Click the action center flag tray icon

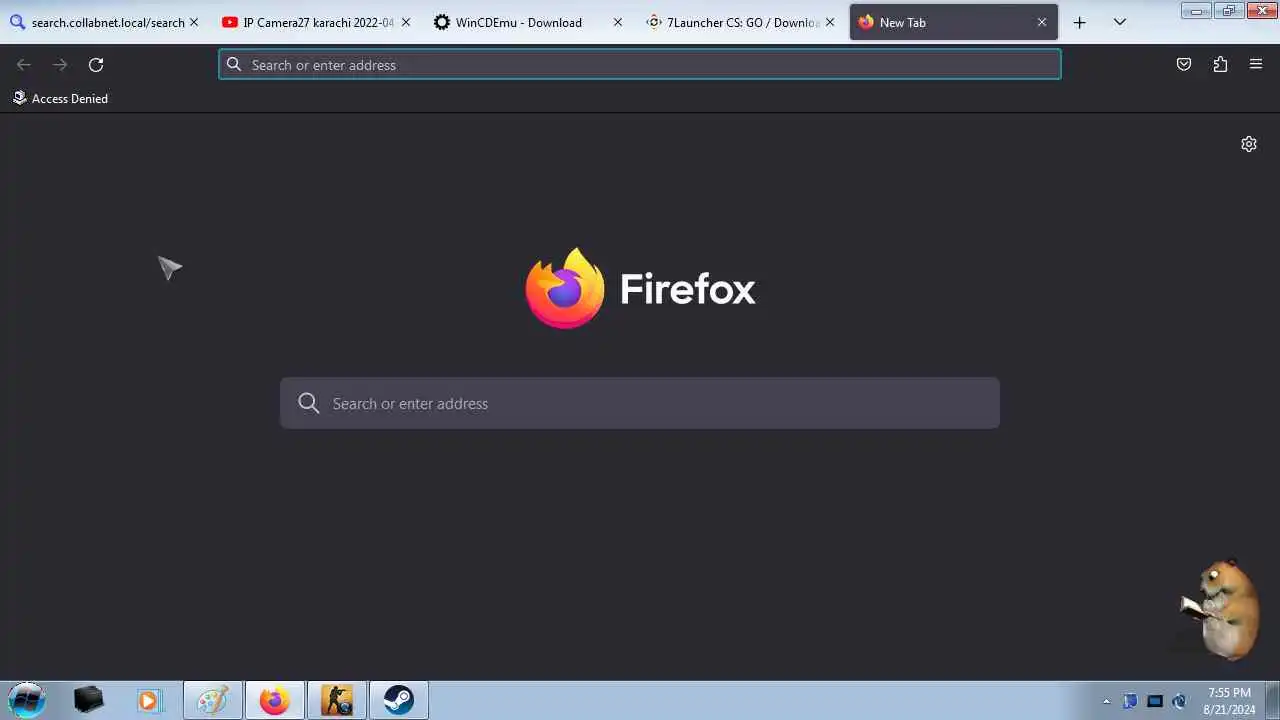tap(1130, 701)
